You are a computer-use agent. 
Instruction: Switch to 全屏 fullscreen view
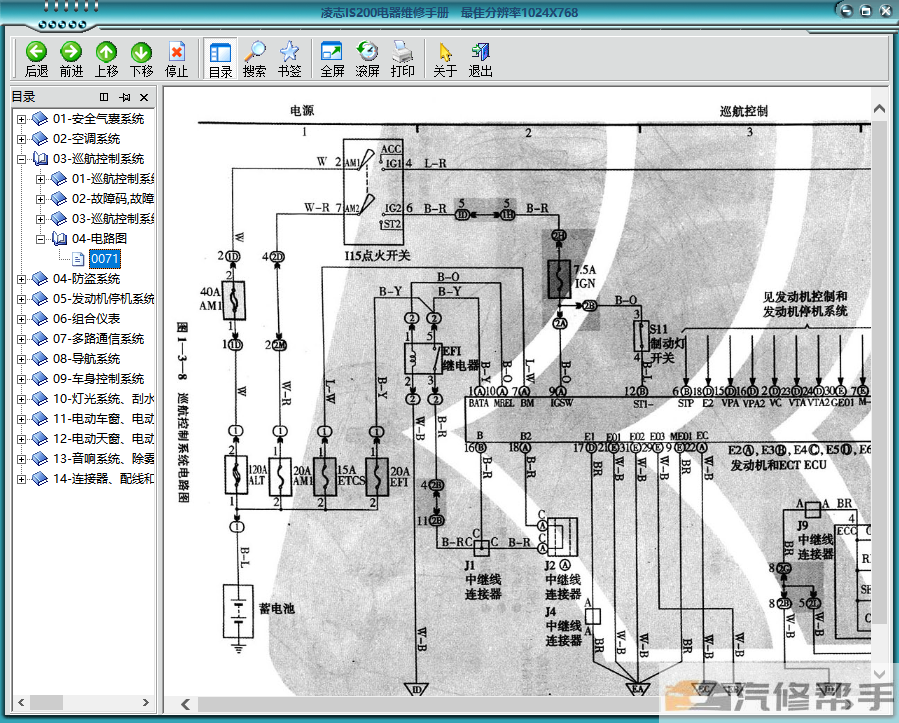click(x=332, y=58)
